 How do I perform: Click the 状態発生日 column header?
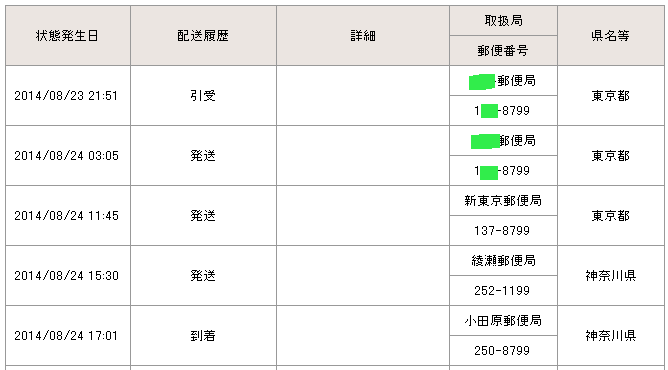point(68,36)
